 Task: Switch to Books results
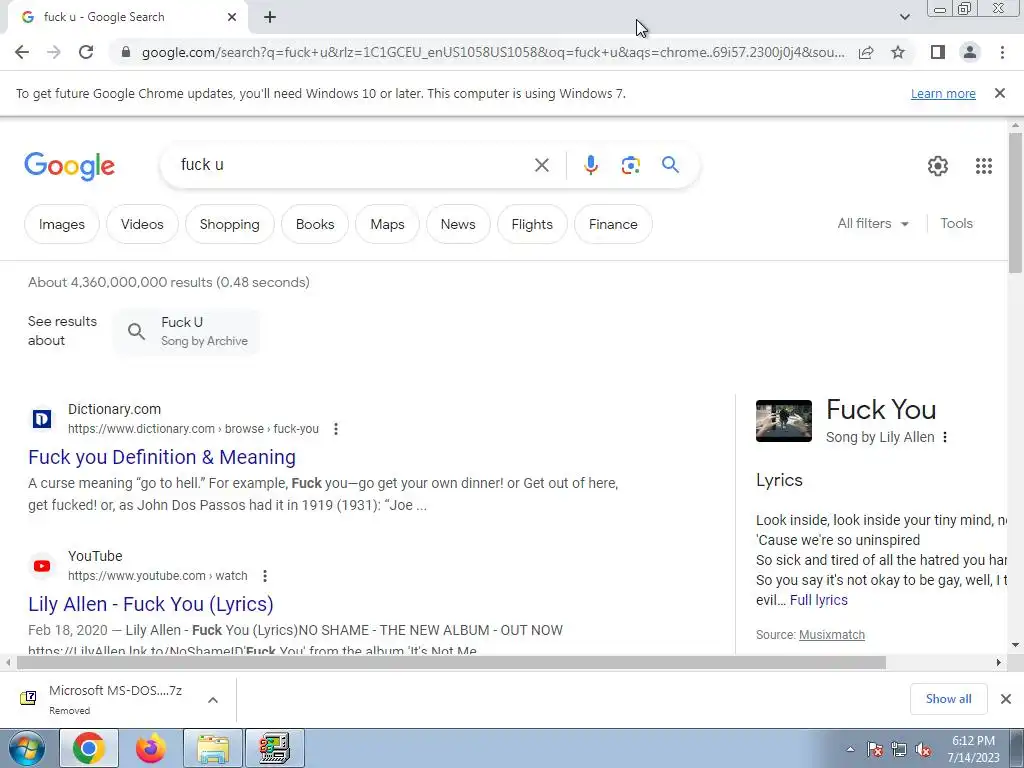tap(315, 224)
